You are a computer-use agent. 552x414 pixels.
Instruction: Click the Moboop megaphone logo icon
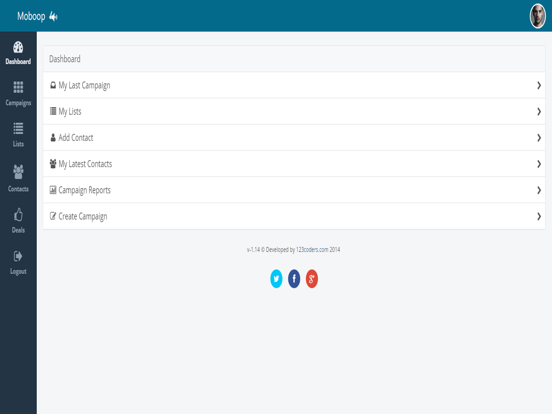pos(53,16)
